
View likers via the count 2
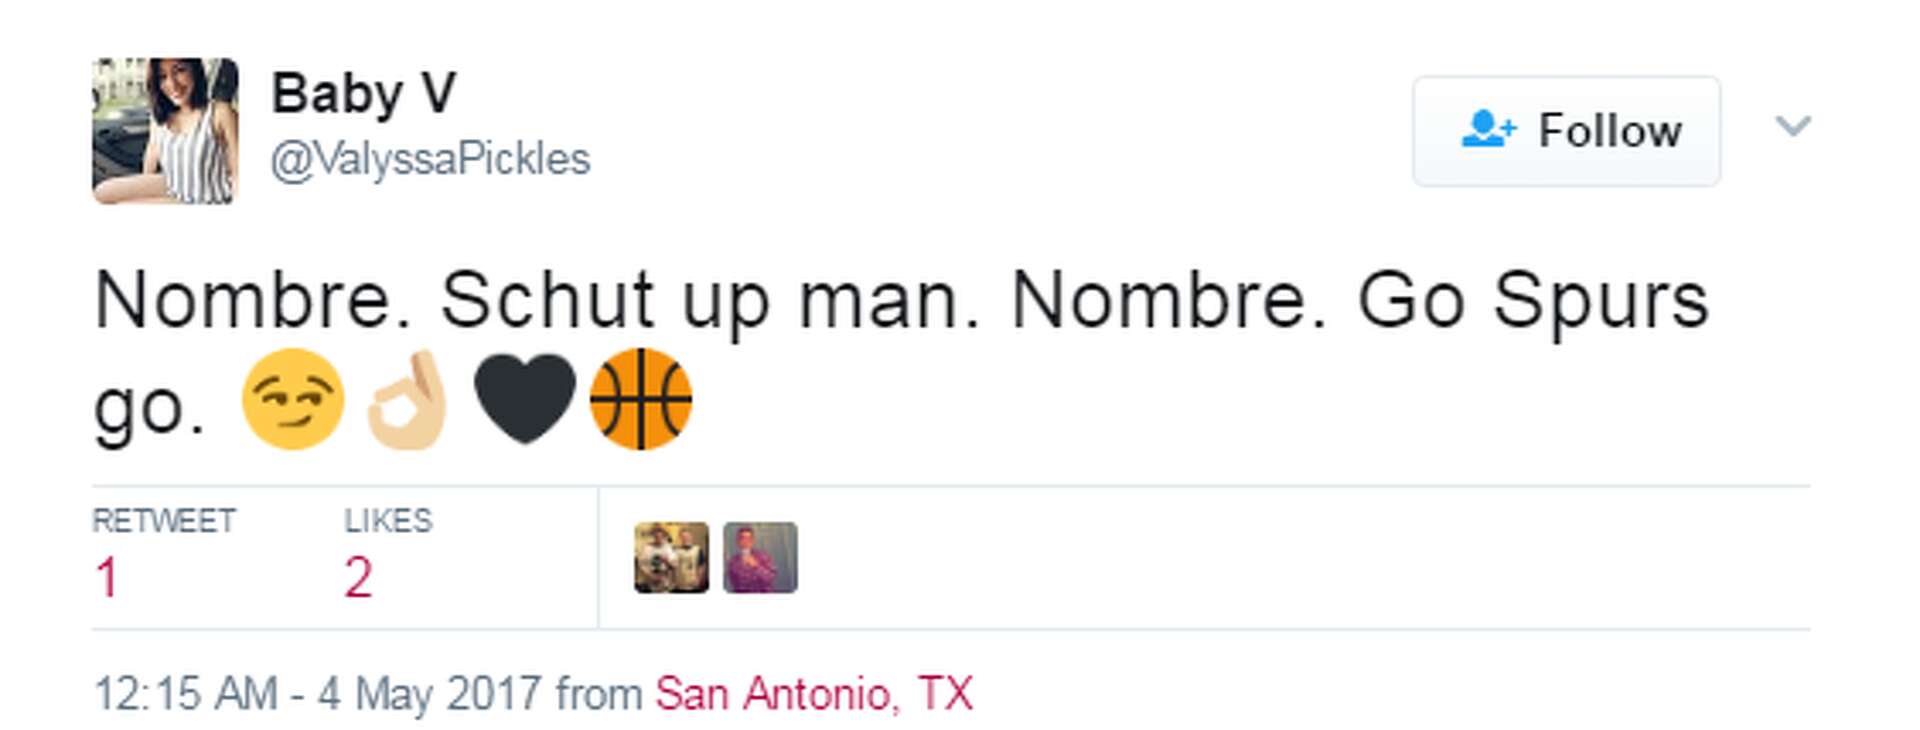click(358, 578)
